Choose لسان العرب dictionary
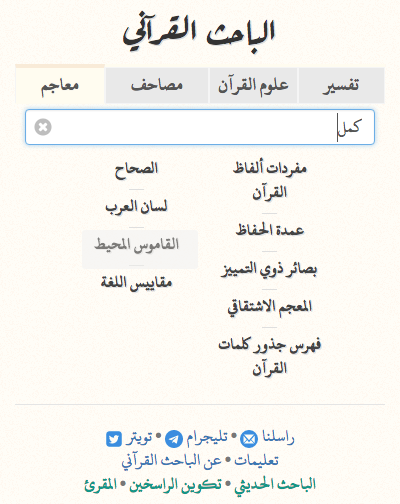Image resolution: width=400 pixels, height=504 pixels. 136,207
